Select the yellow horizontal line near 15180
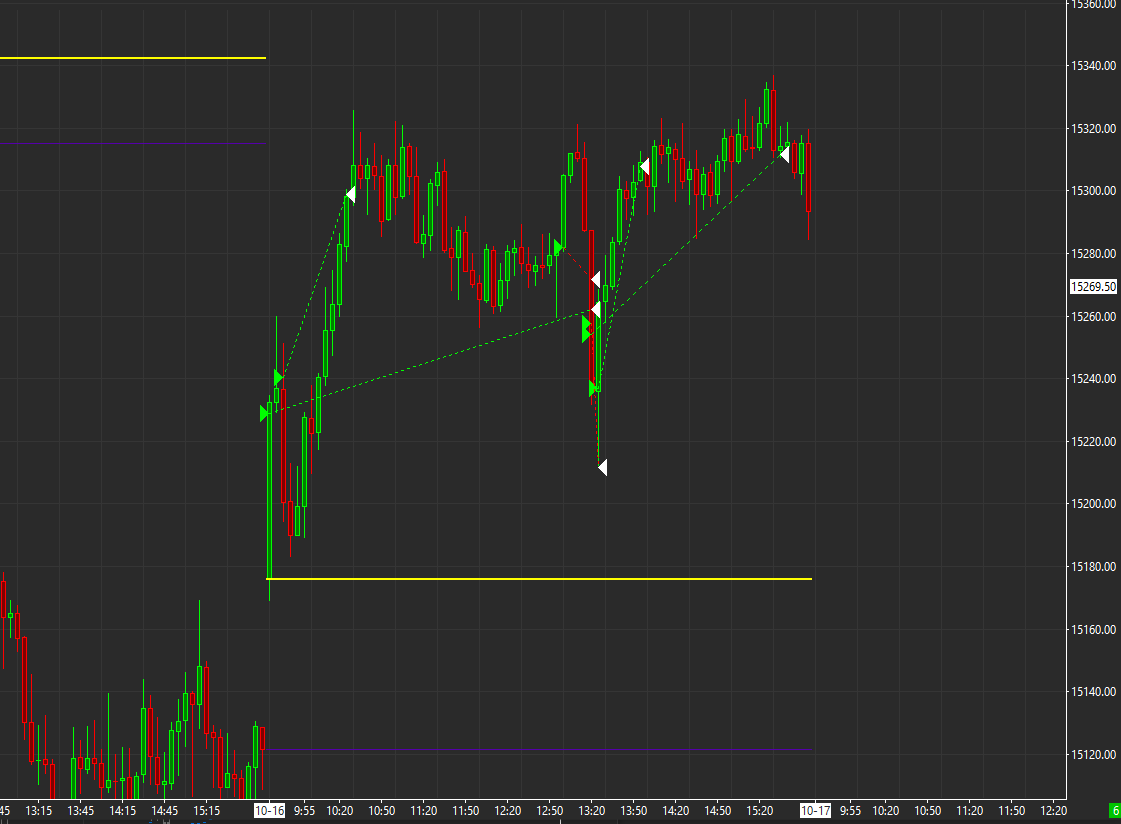The image size is (1121, 824). tap(540, 579)
